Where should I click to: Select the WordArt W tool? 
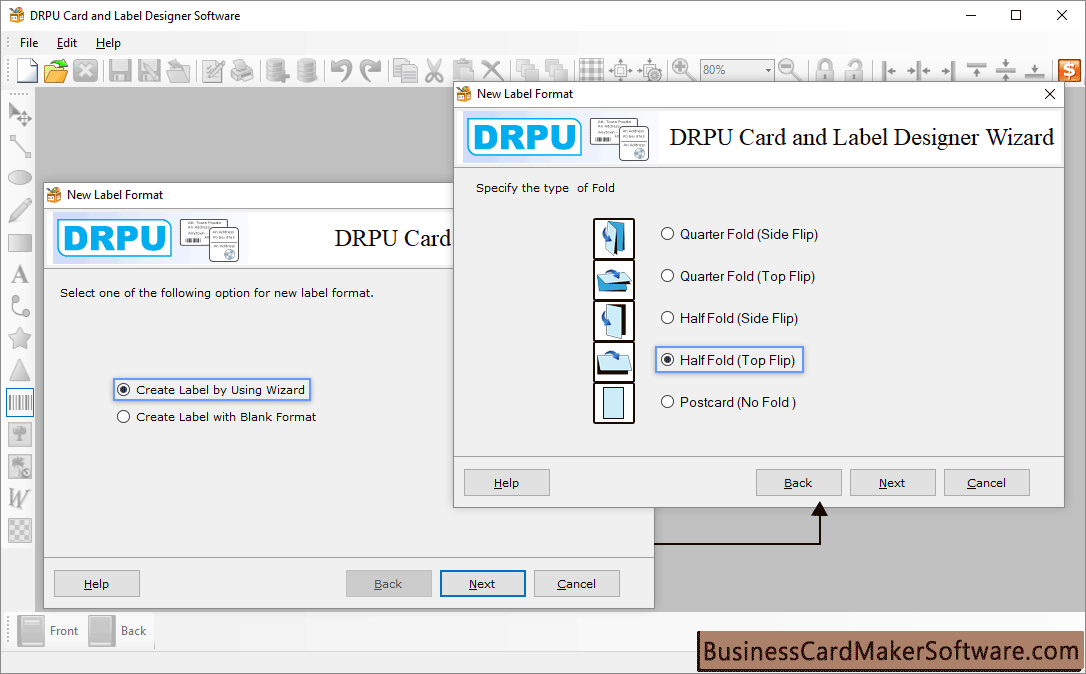point(19,498)
